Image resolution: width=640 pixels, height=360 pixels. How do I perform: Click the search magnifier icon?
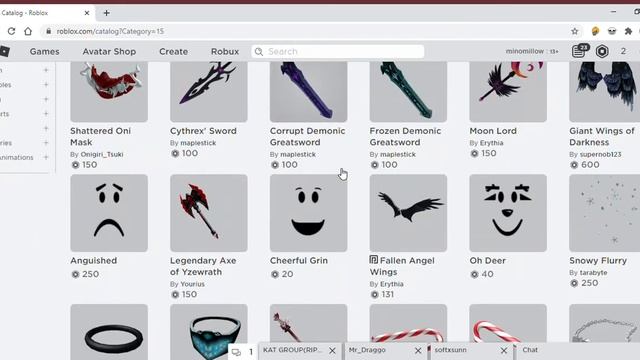[x=259, y=51]
